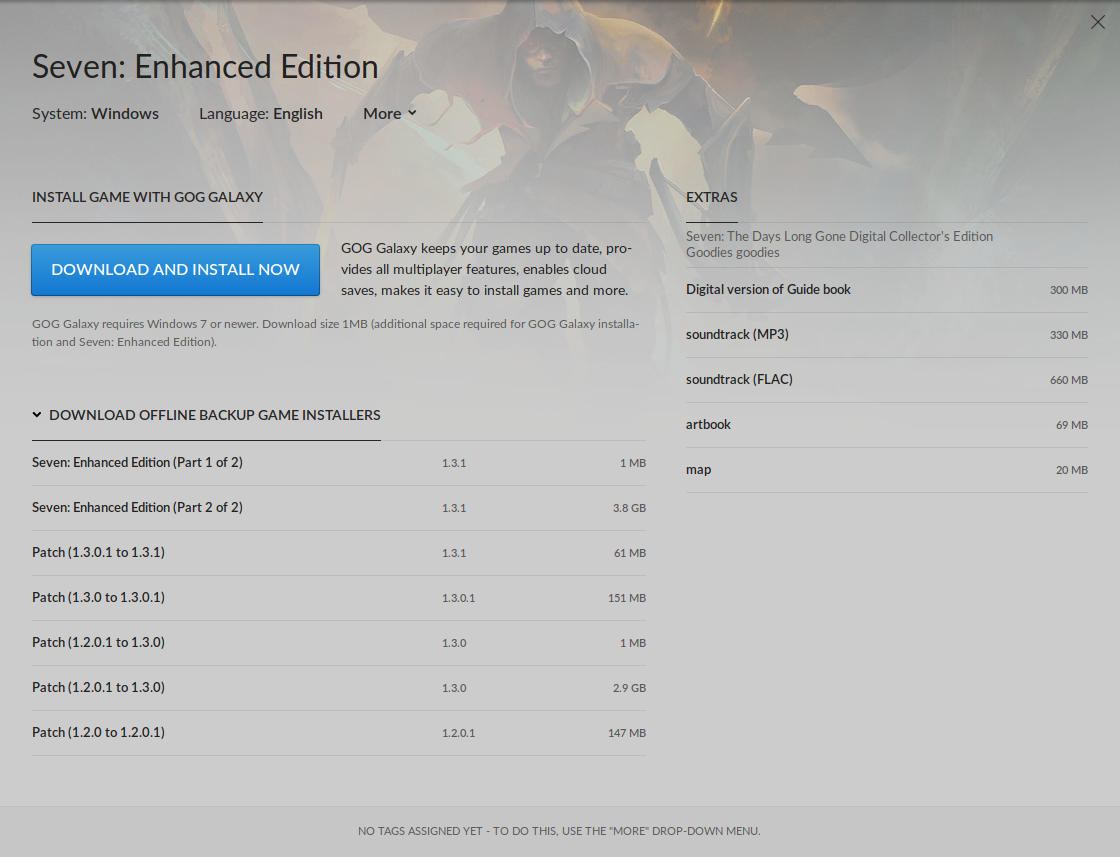
Task: Open the Language: English selector
Action: tap(261, 114)
